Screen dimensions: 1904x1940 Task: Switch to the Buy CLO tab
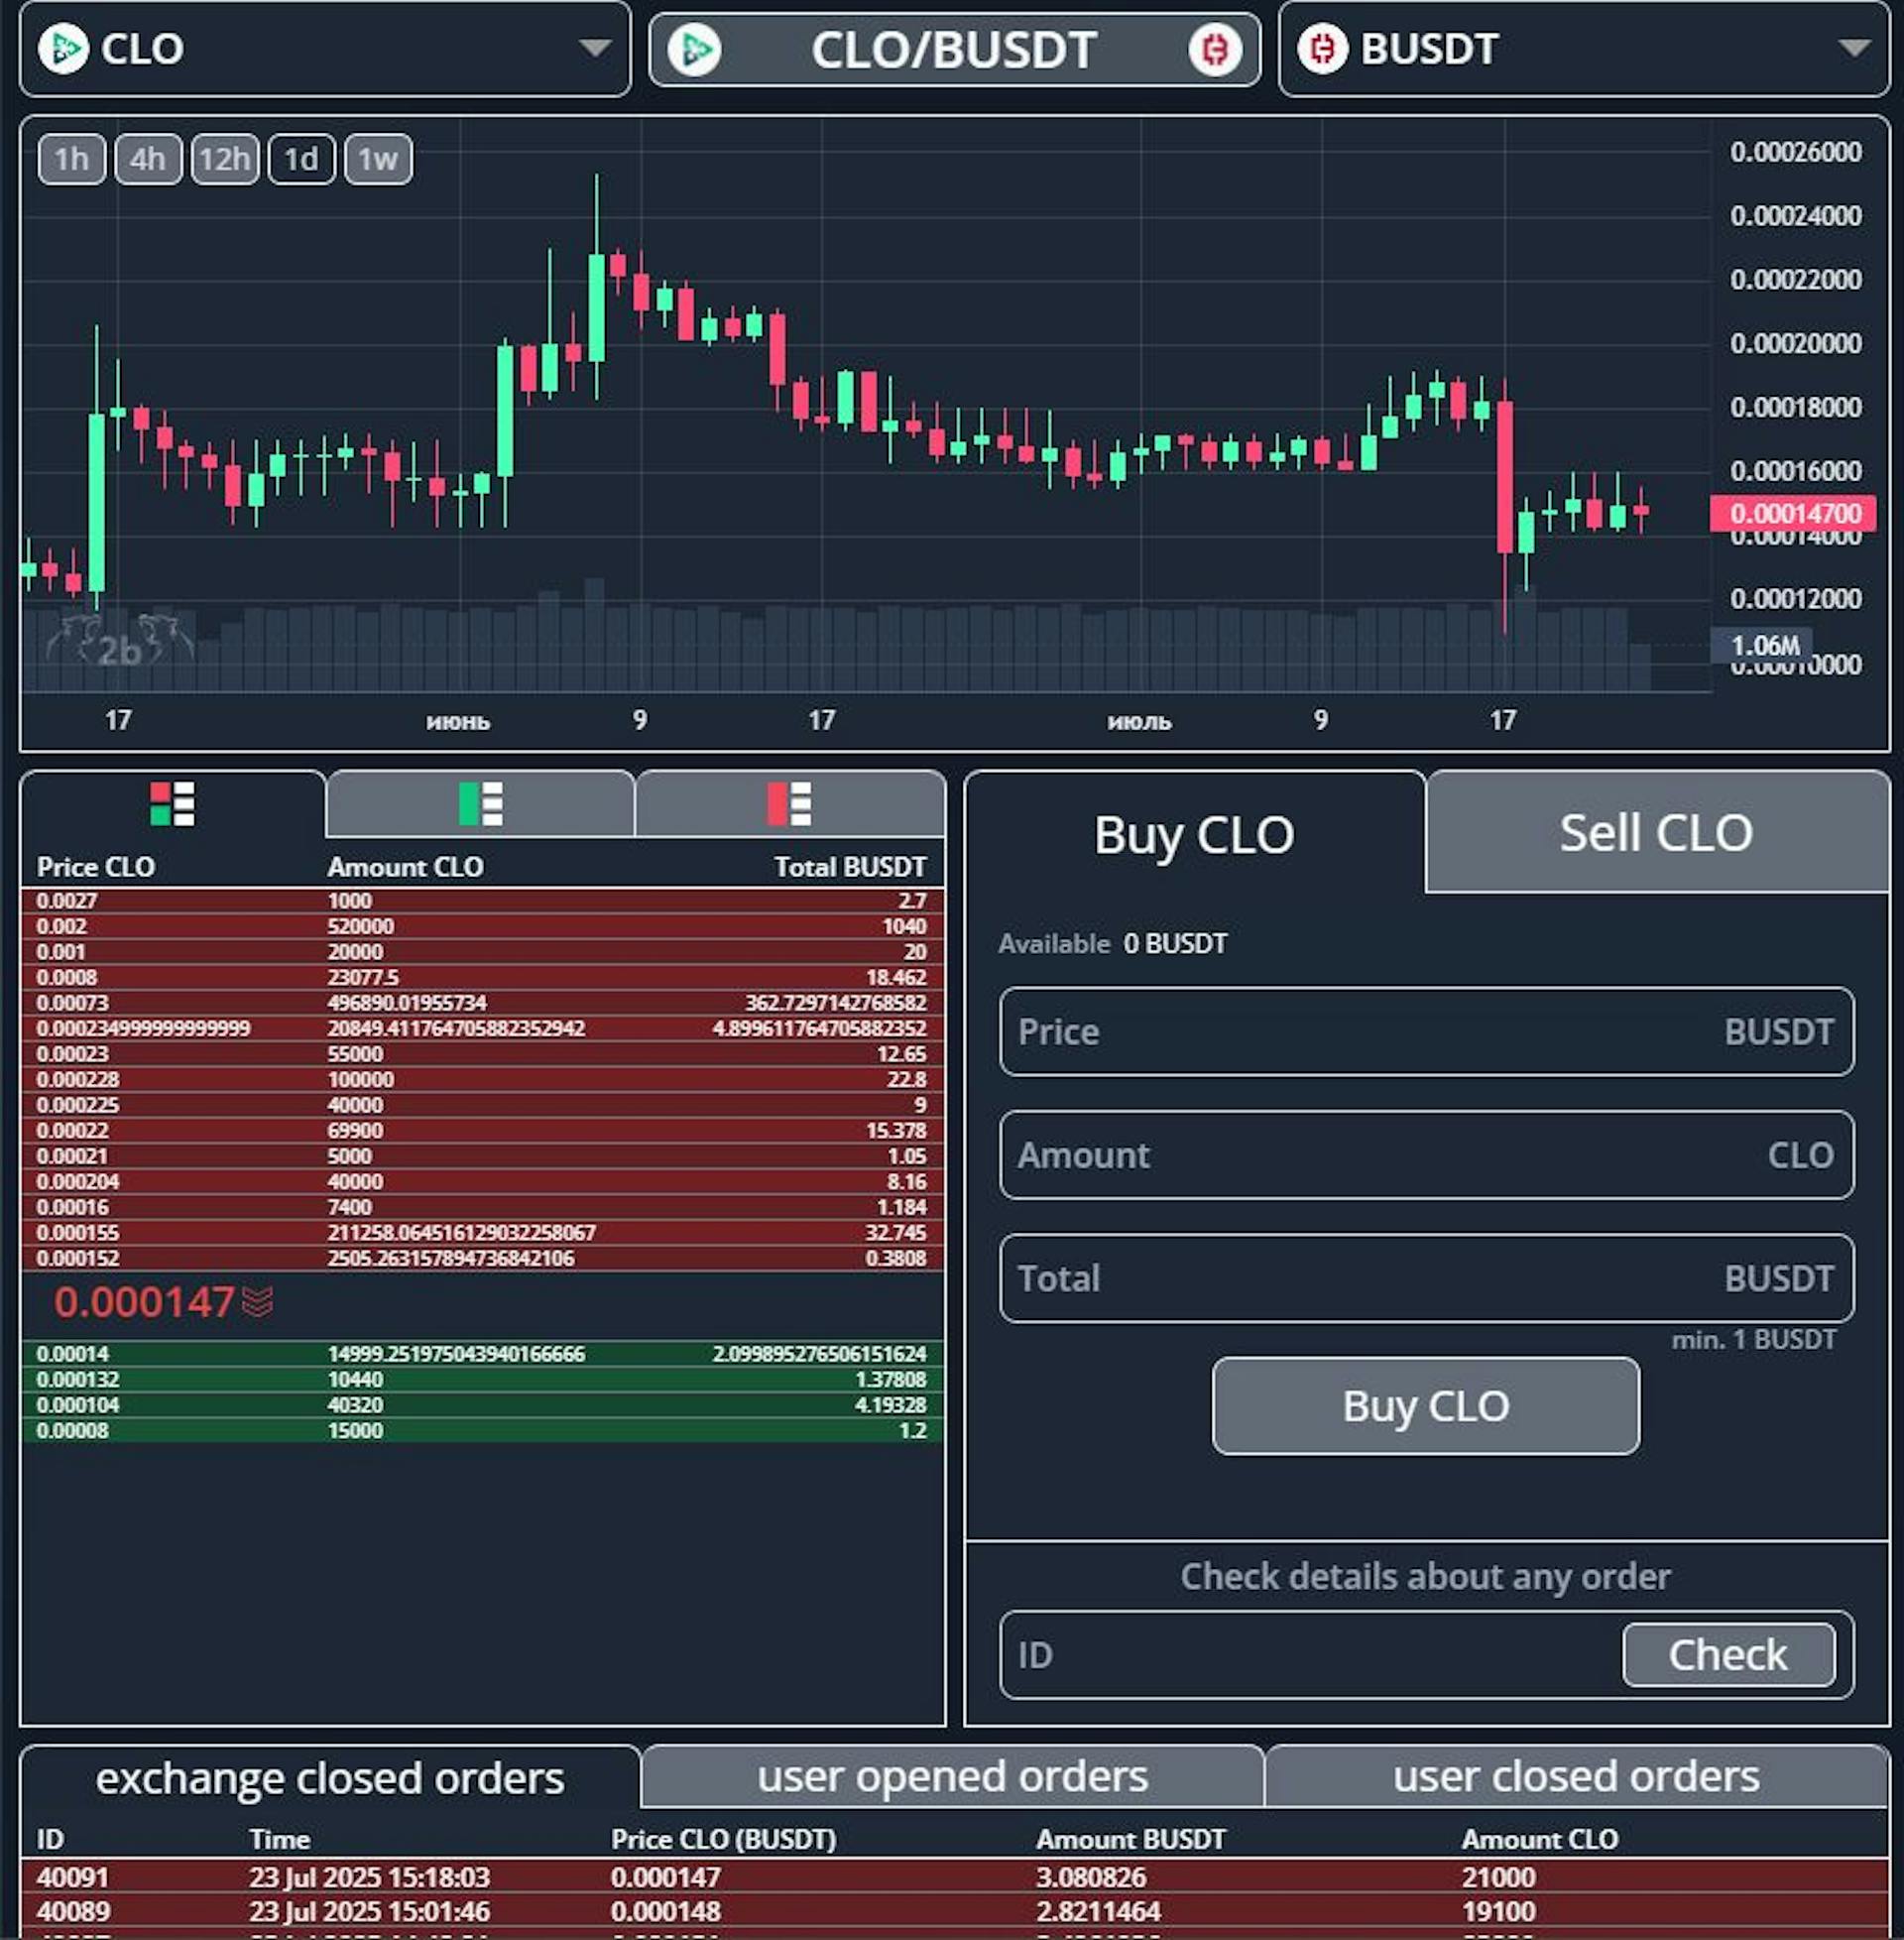pos(1194,833)
